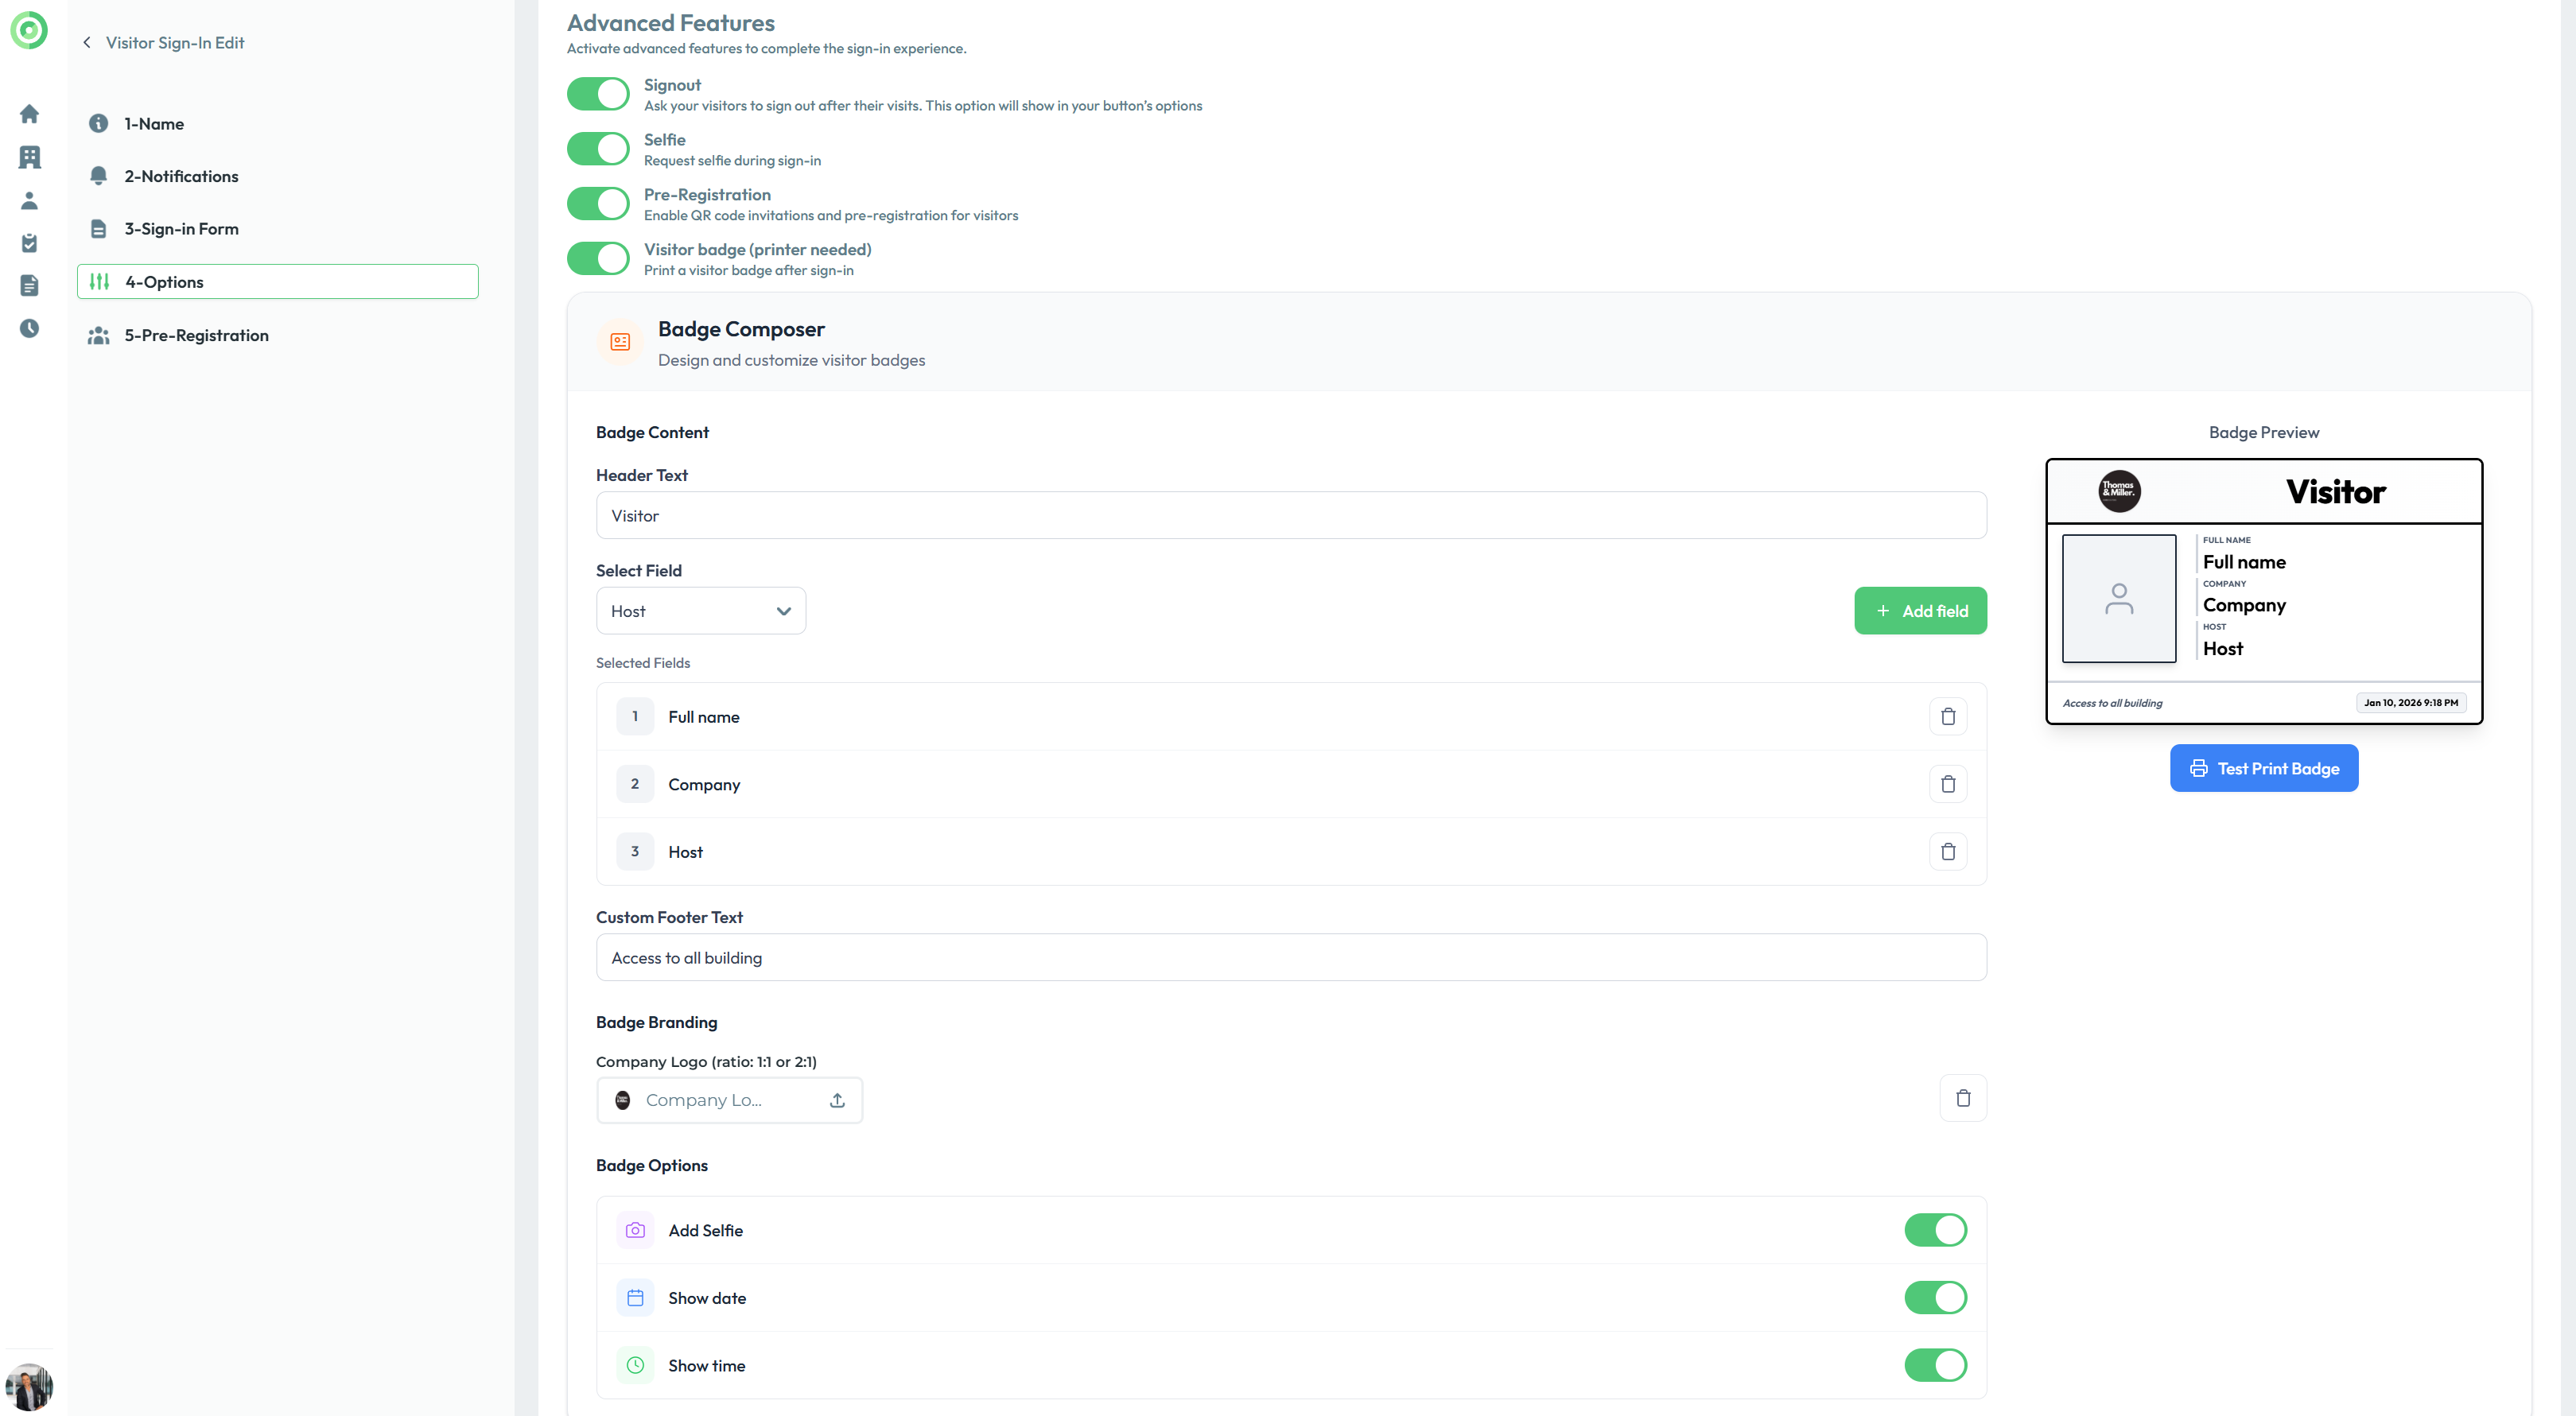Viewport: 2576px width, 1416px height.
Task: Switch to 5-Pre-Registration step
Action: point(196,335)
